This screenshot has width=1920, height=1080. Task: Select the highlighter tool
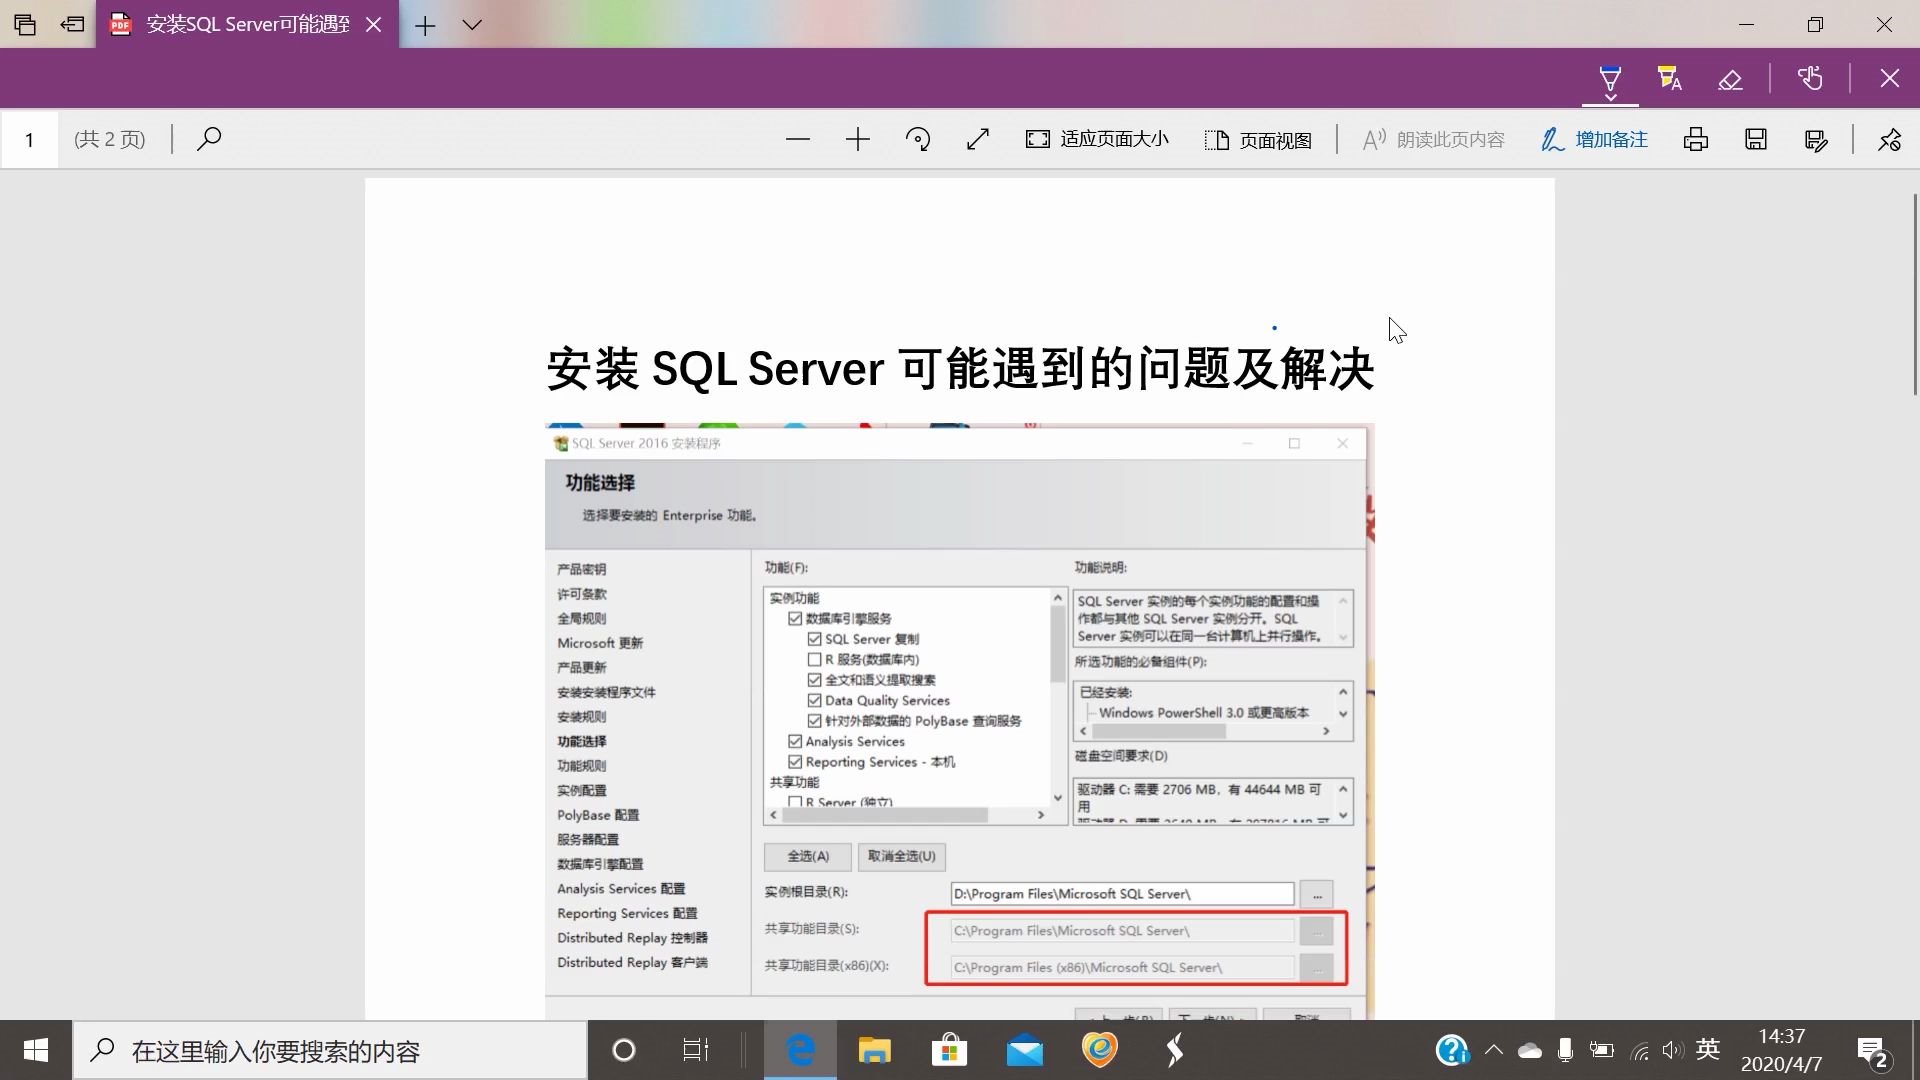[x=1669, y=78]
